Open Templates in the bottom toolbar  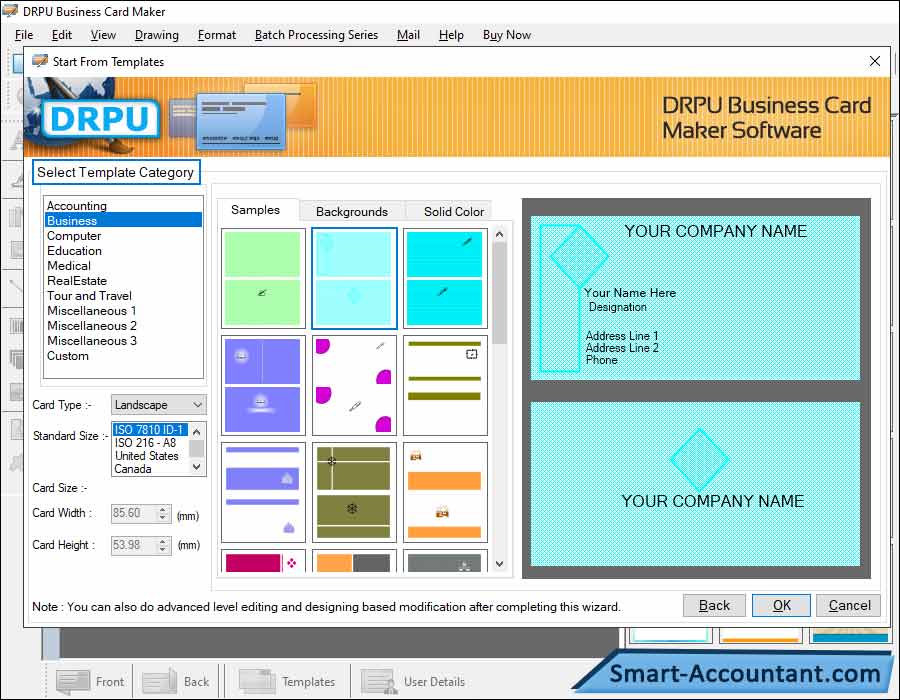[287, 682]
